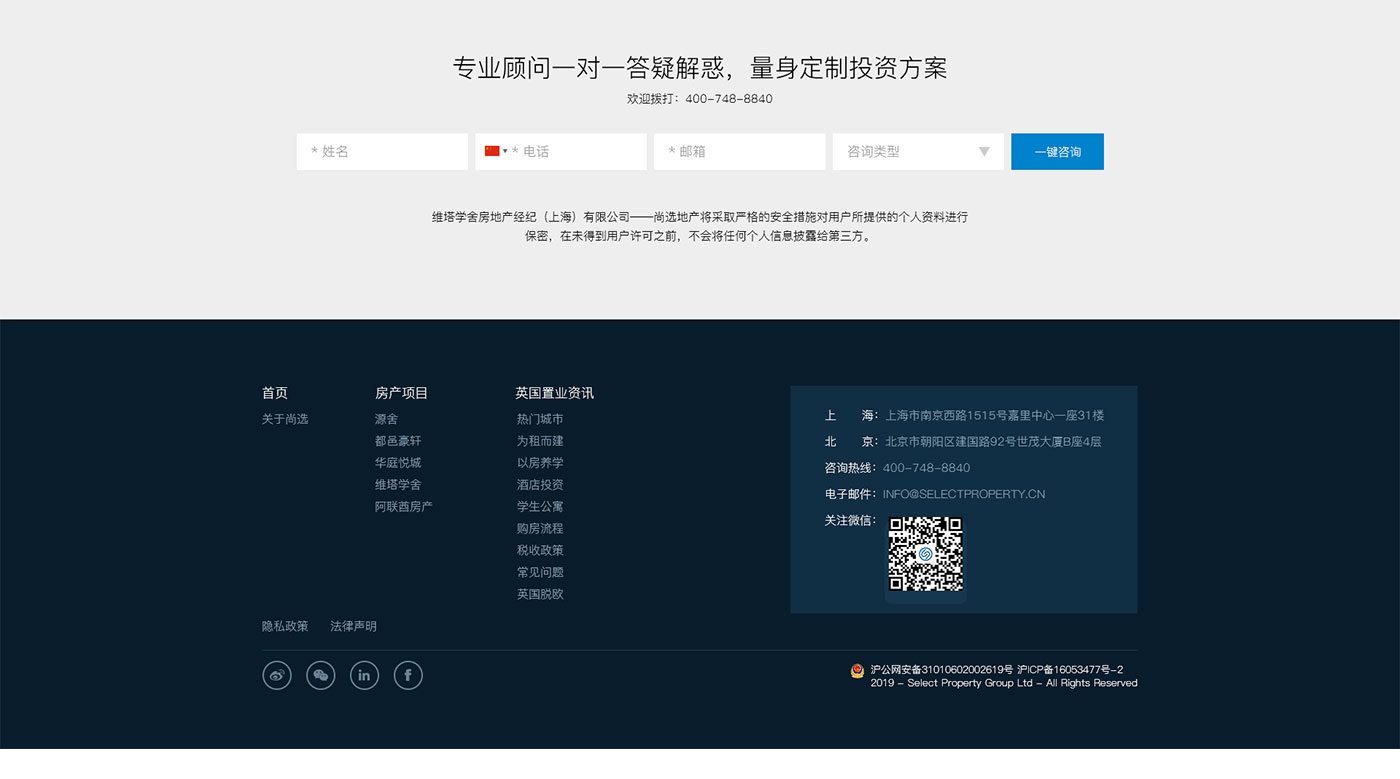1400x779 pixels.
Task: Open the 关于尚选 link
Action: pos(285,419)
